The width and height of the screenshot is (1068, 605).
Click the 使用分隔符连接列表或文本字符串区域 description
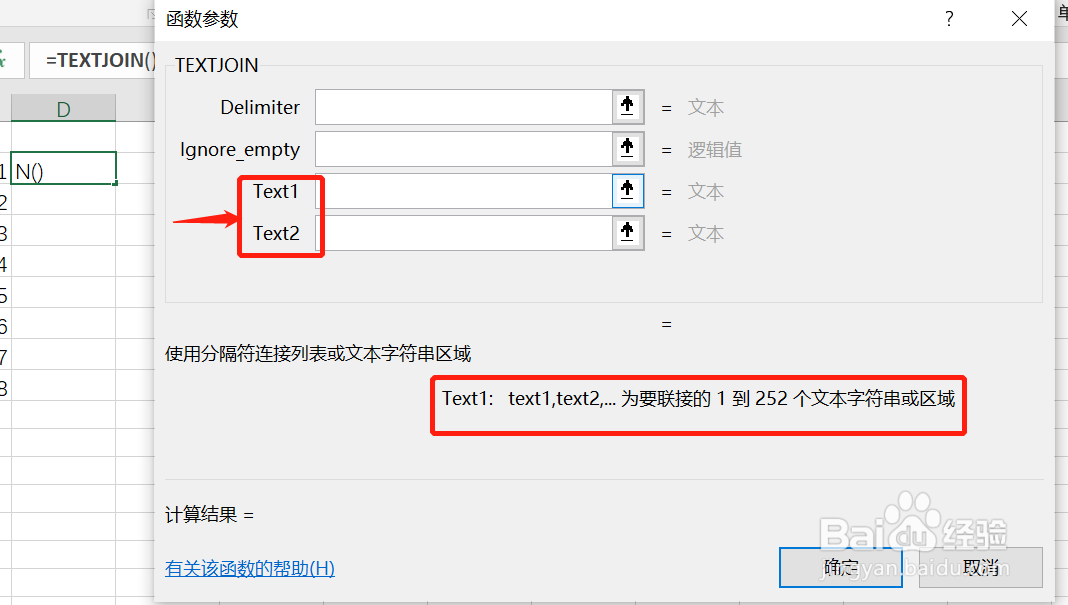[x=318, y=354]
